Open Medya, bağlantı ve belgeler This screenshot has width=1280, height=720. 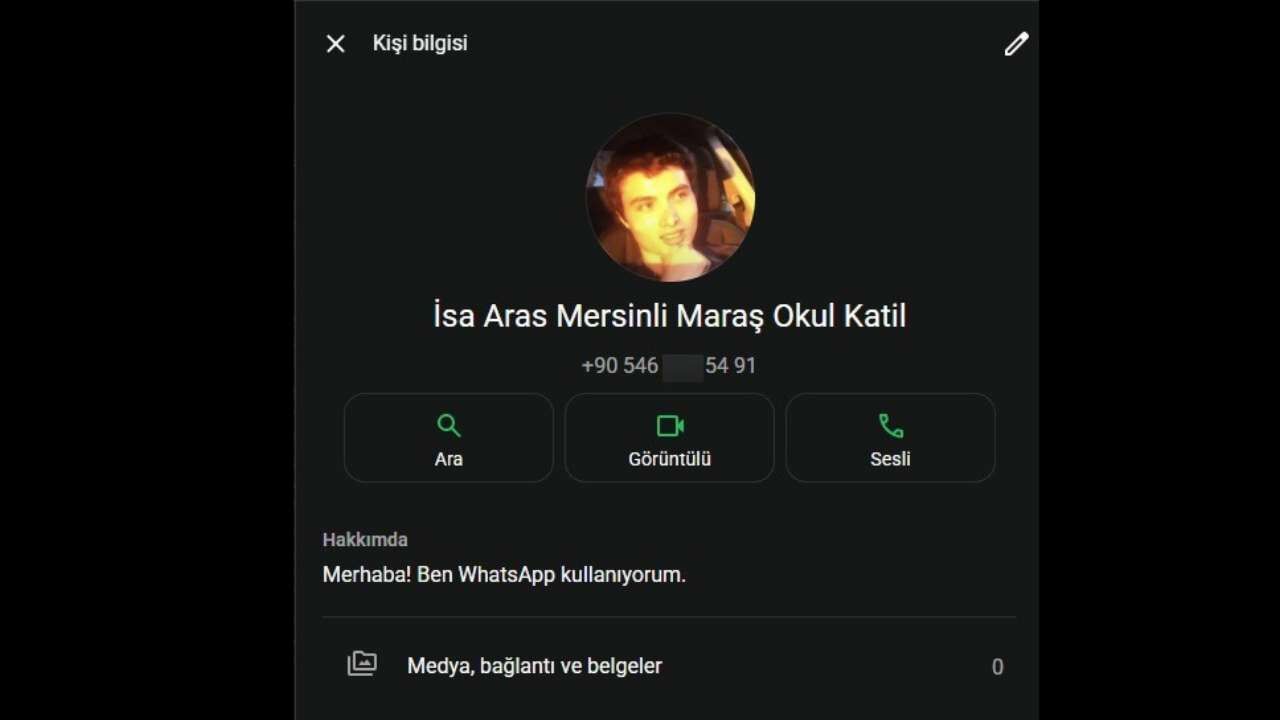point(669,666)
